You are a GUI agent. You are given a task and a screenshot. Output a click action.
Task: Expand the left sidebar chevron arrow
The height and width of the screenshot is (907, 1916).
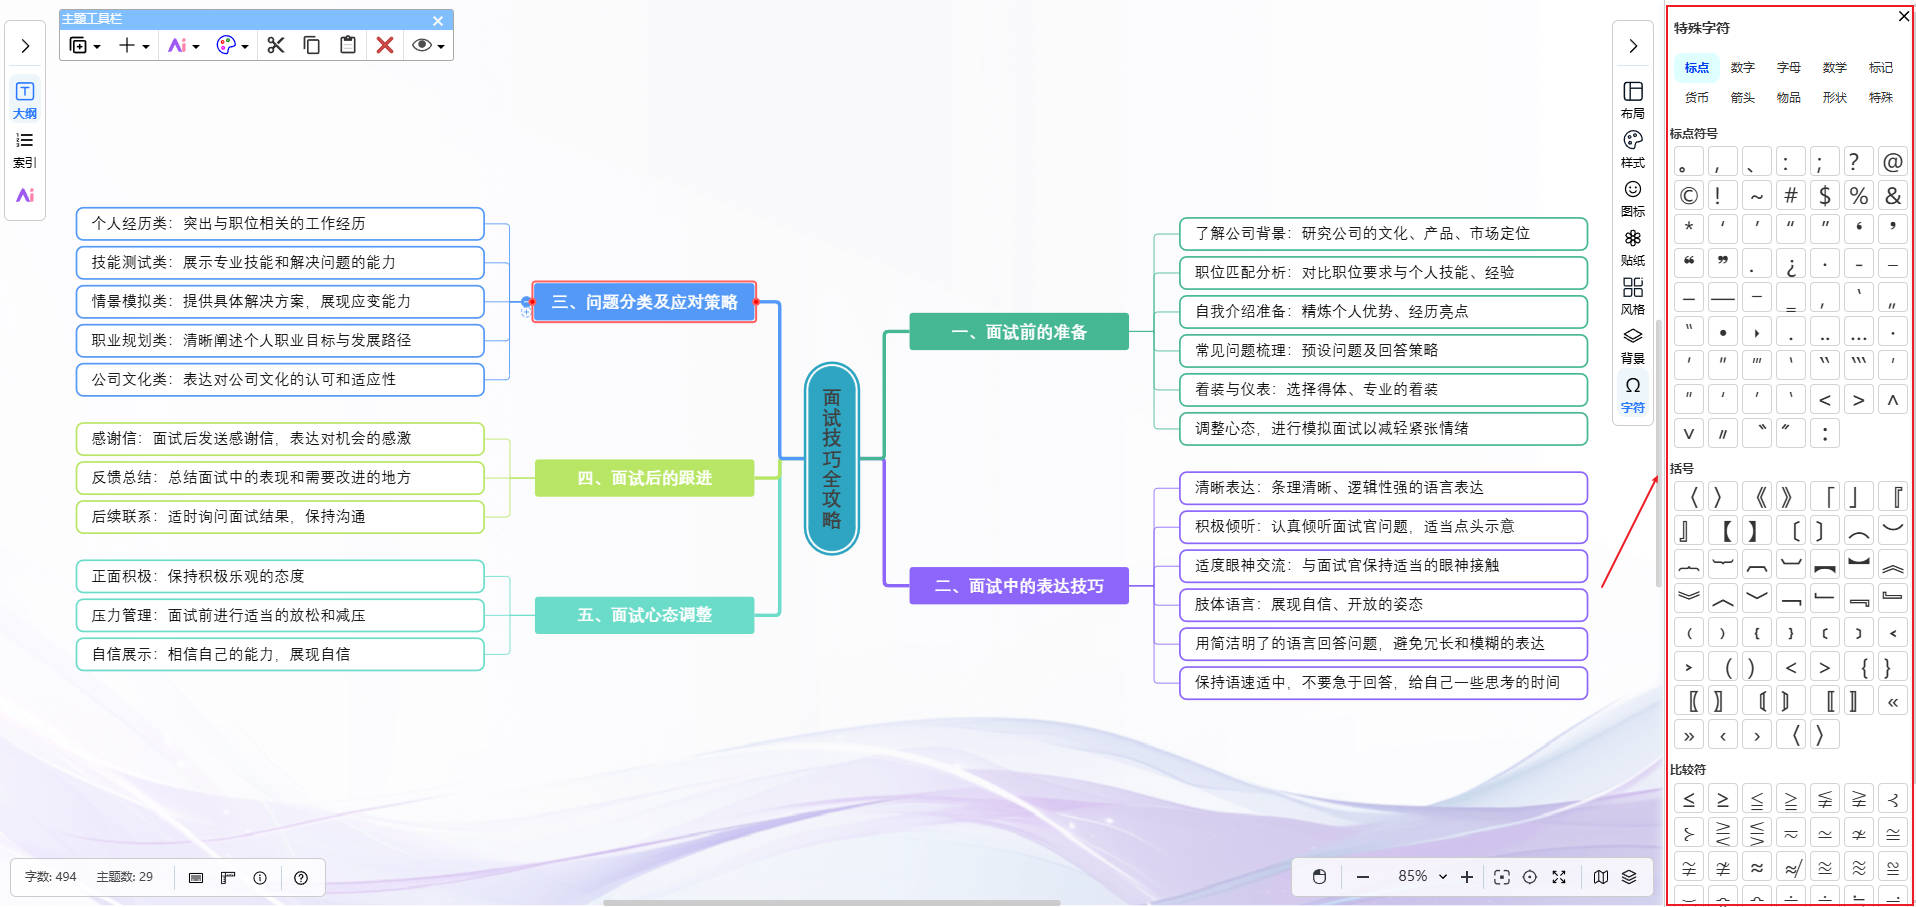coord(25,46)
